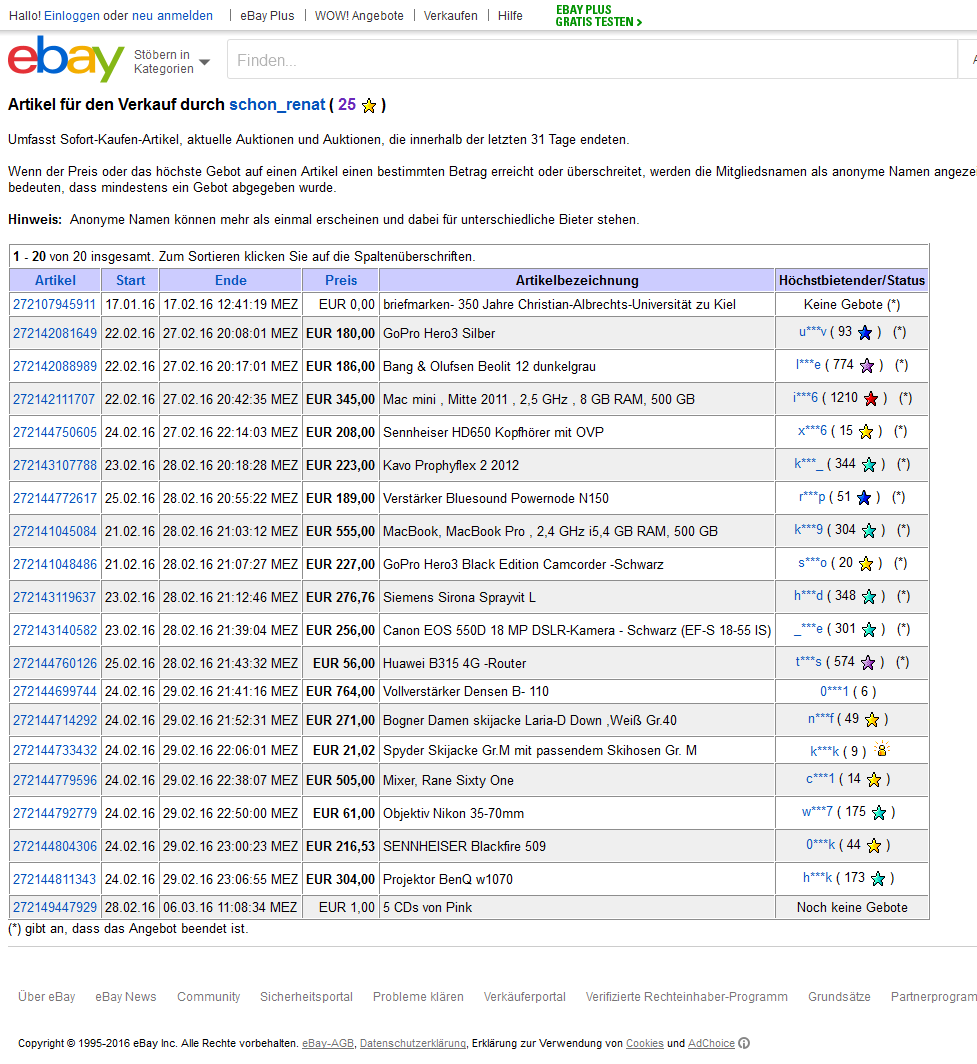
Task: Open WOW! Angebote in the top menu
Action: (x=359, y=16)
